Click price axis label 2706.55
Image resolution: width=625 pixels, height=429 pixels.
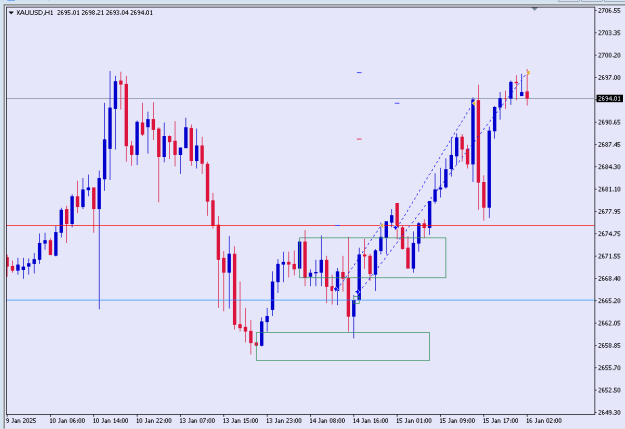(610, 10)
